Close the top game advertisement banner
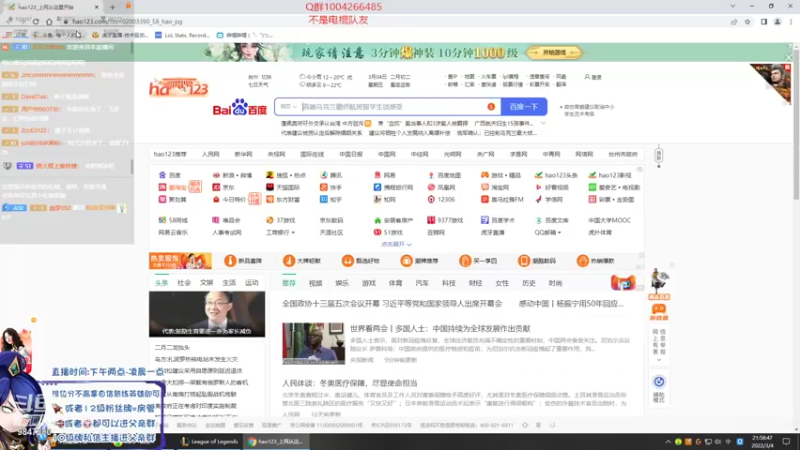This screenshot has height=450, width=800. point(788,58)
